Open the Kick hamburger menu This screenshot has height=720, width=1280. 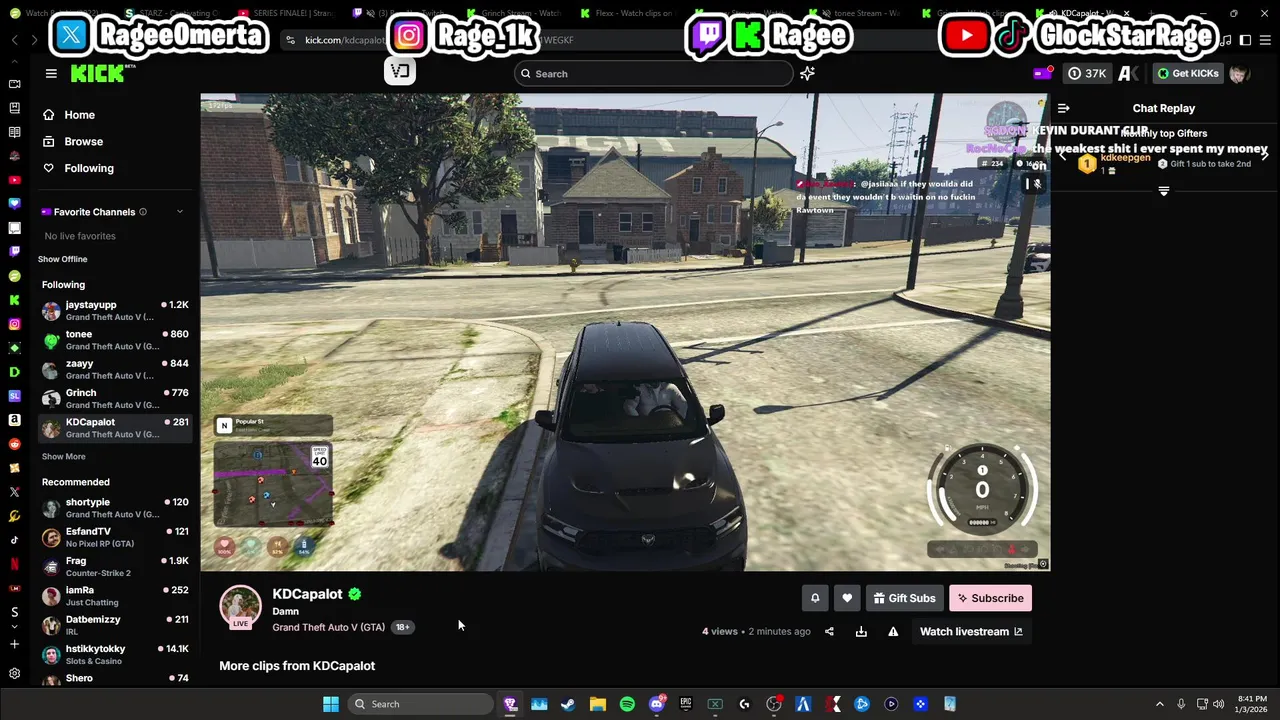pos(51,73)
